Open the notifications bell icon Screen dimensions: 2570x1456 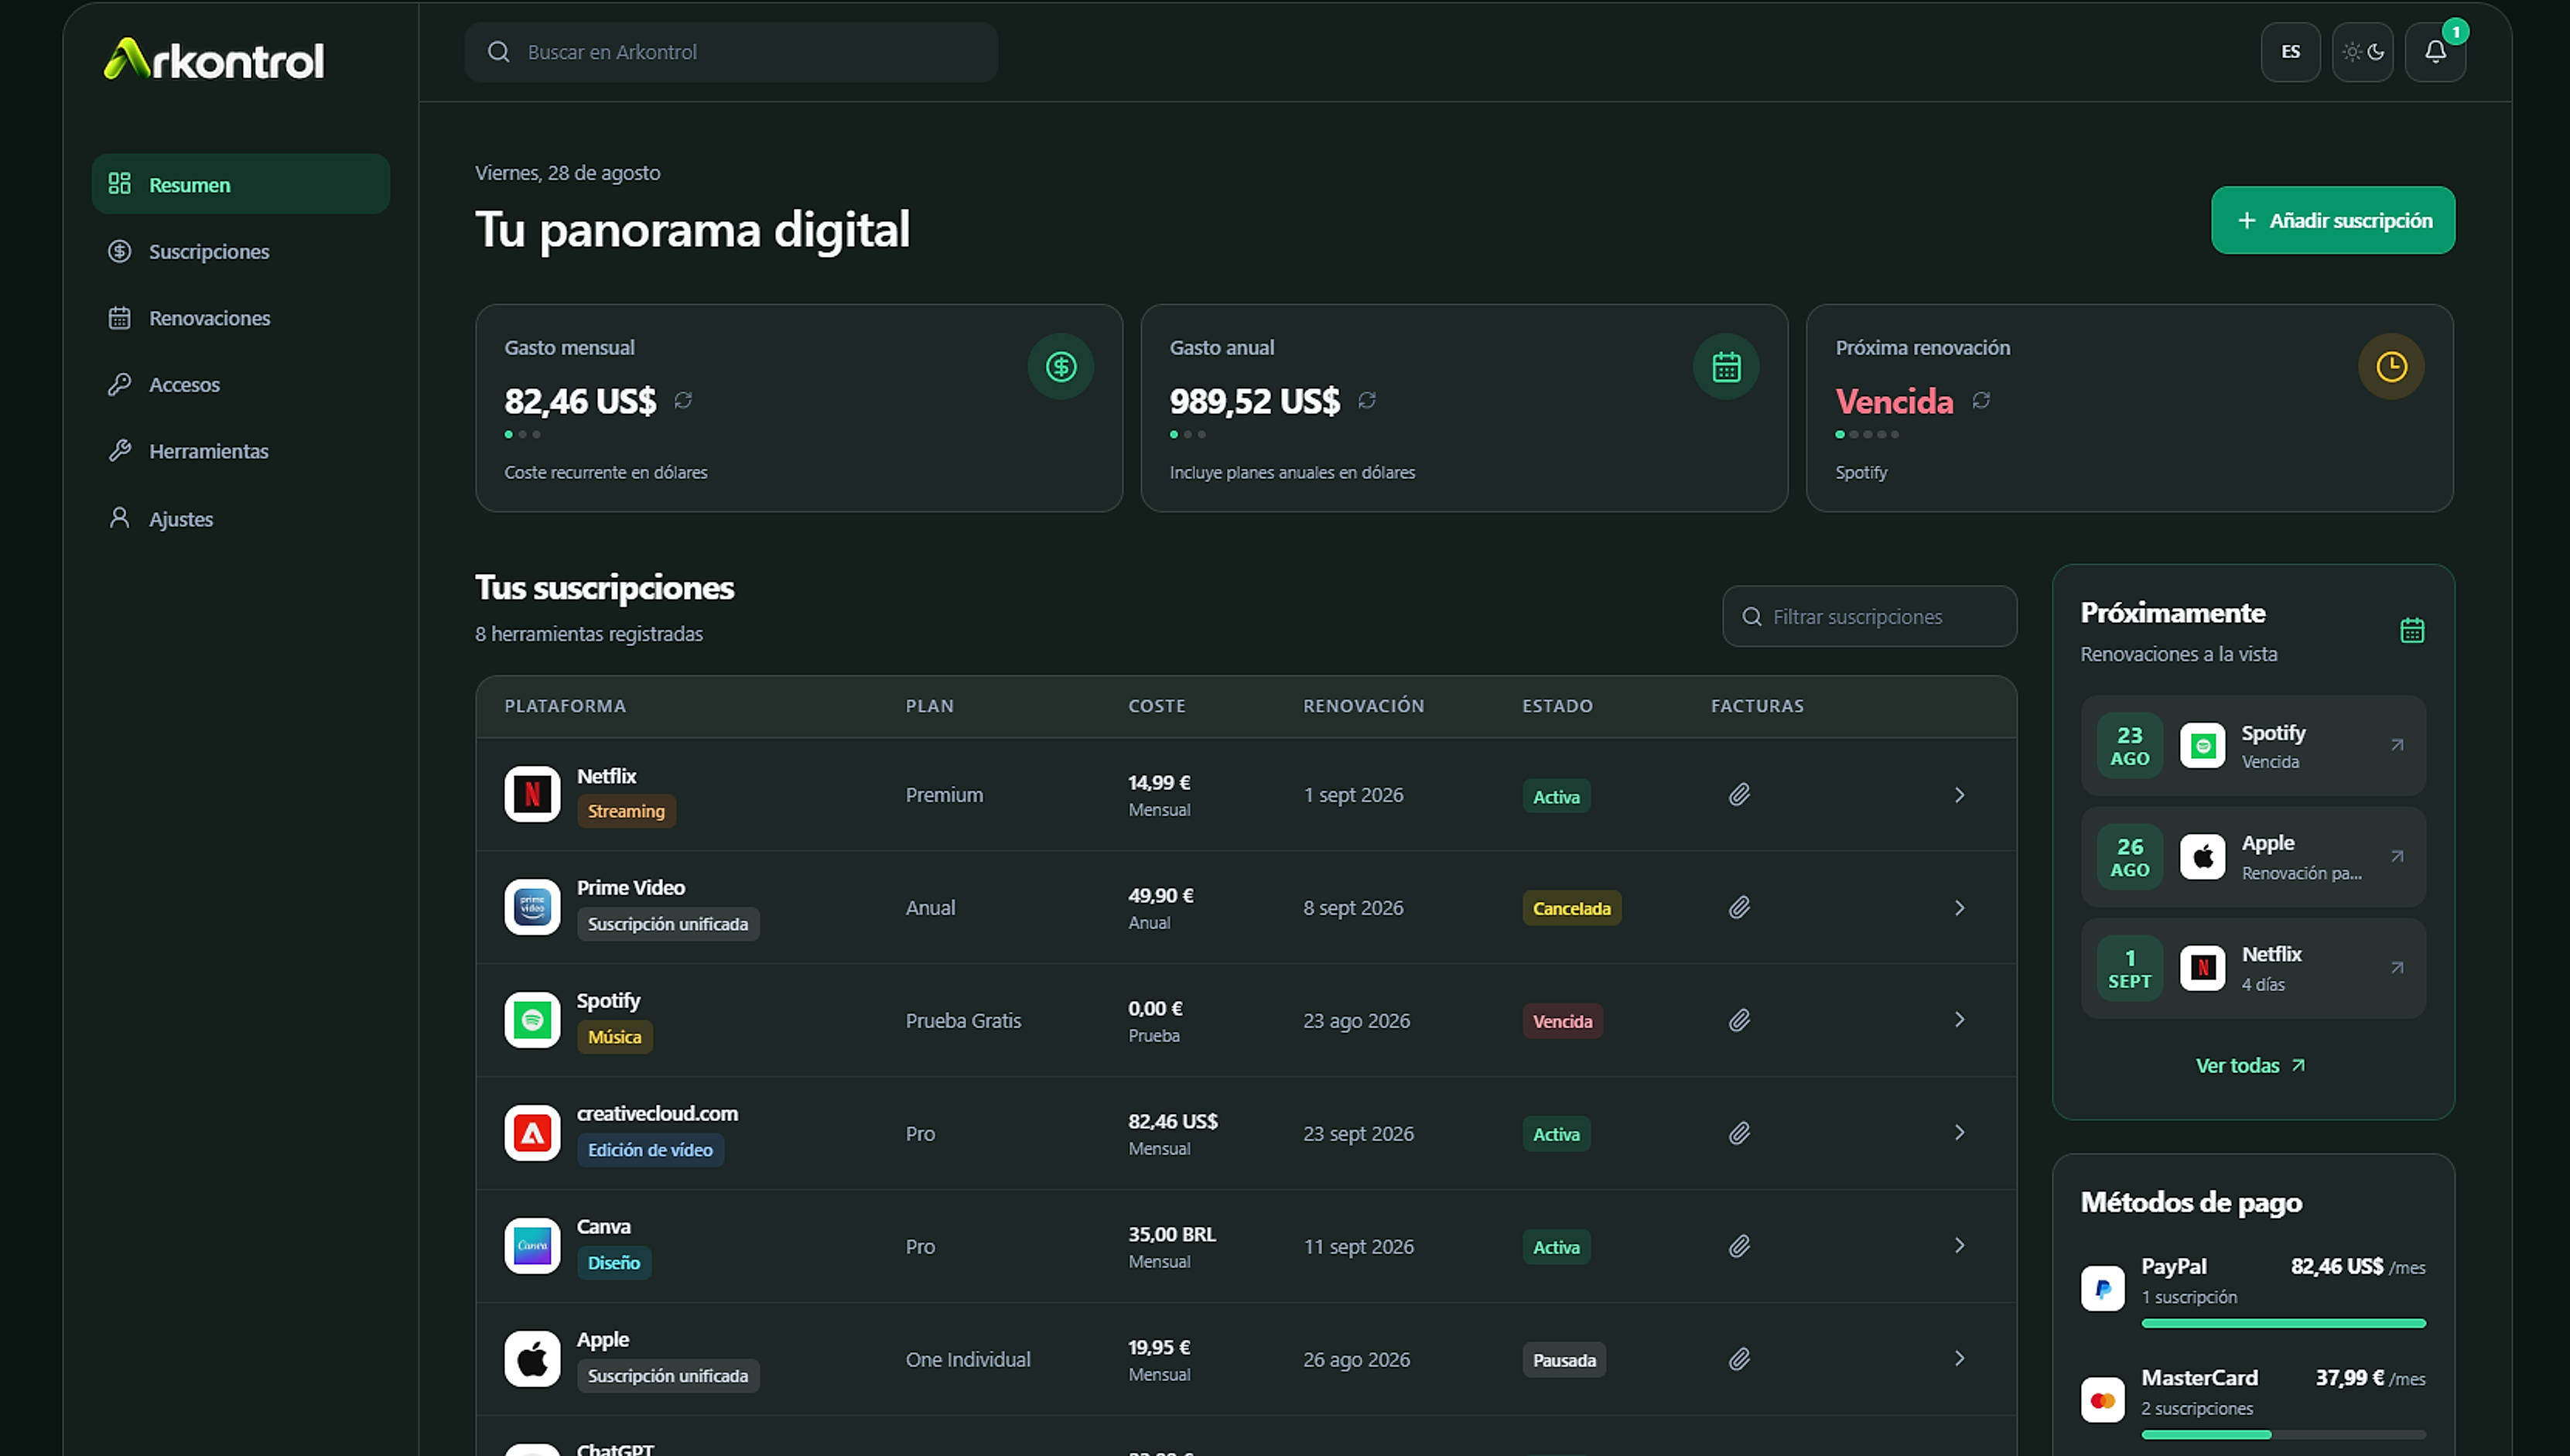tap(2434, 52)
